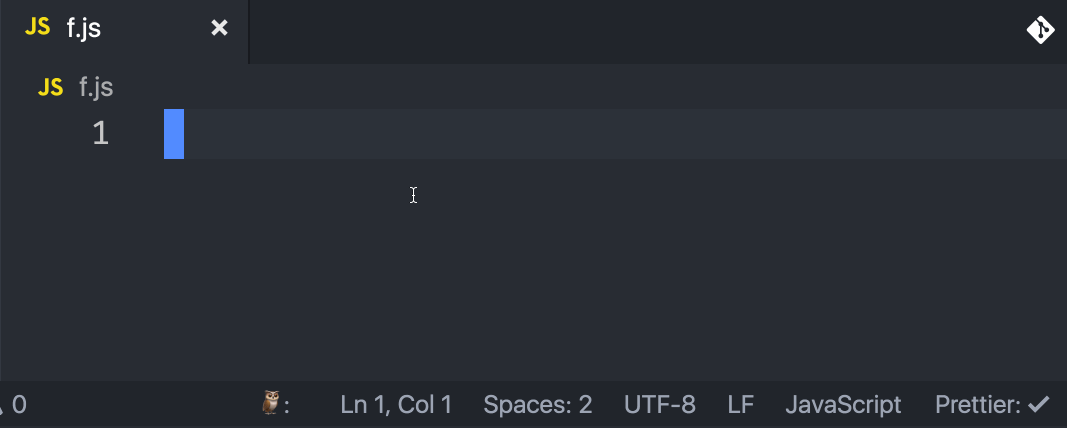1067x428 pixels.
Task: Close the f.js editor tab
Action: pos(219,28)
